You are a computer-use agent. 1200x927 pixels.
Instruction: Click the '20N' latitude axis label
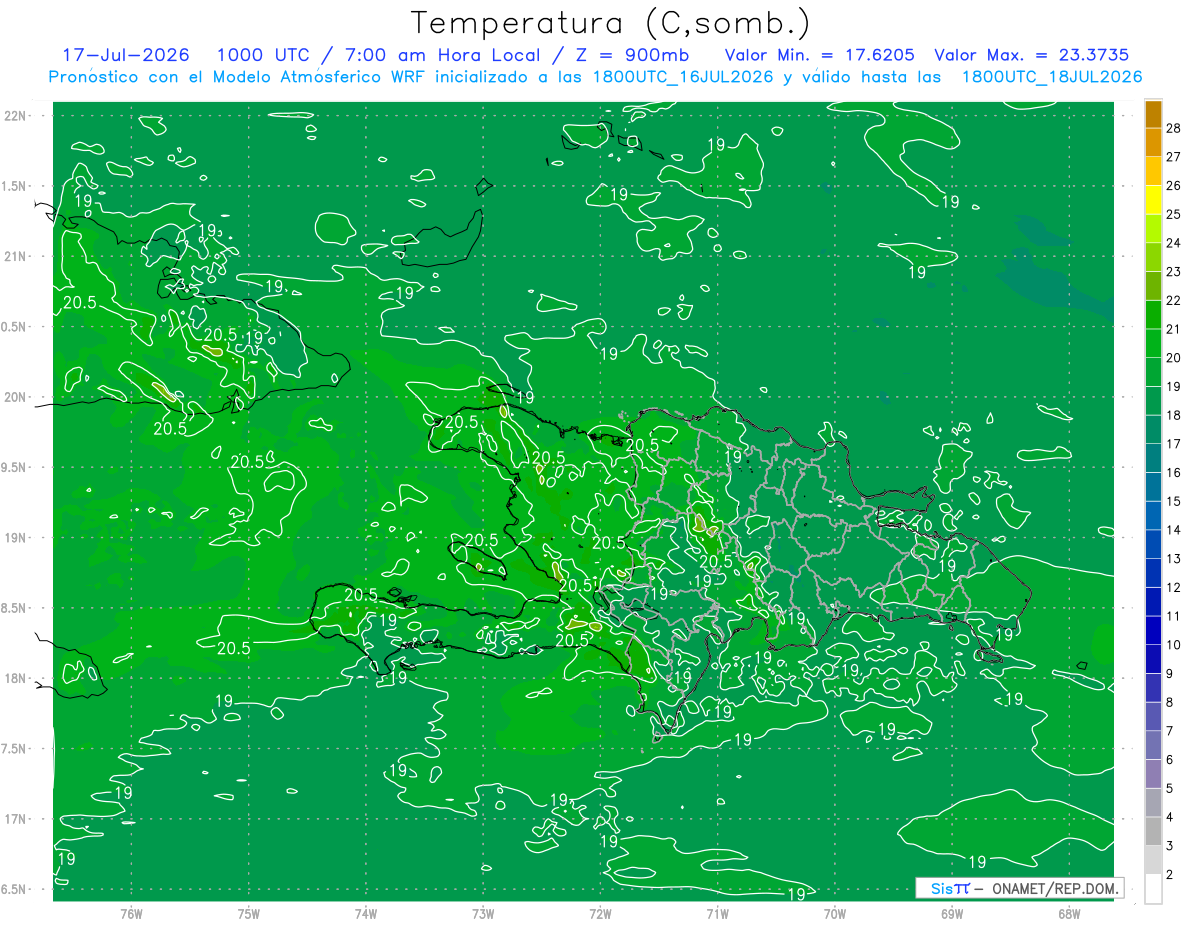pyautogui.click(x=16, y=397)
